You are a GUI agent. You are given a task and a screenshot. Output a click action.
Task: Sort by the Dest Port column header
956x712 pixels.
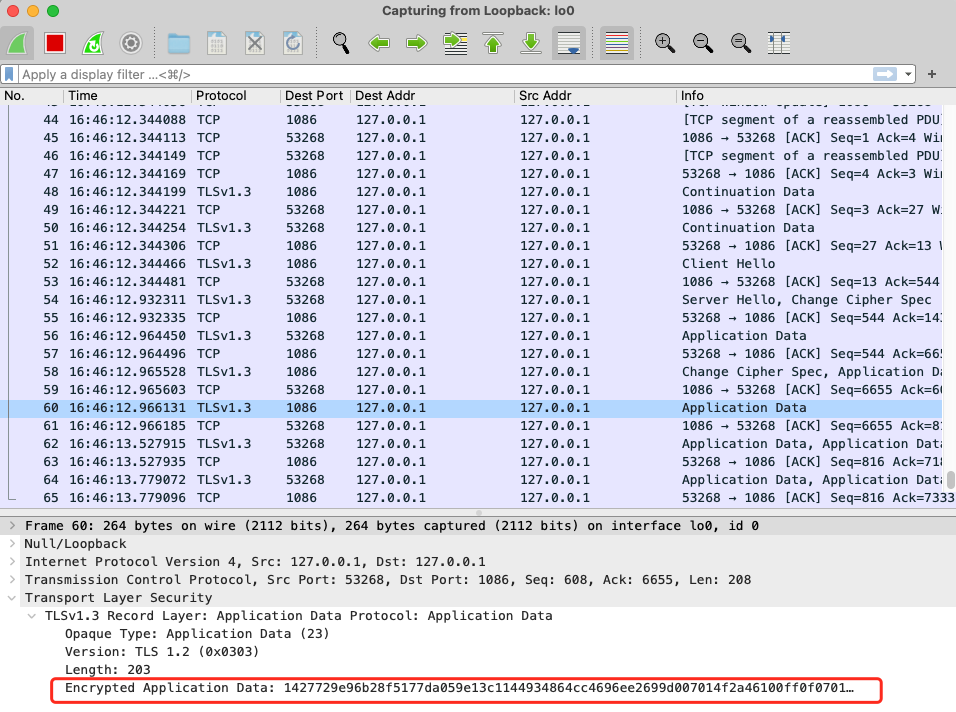point(315,96)
